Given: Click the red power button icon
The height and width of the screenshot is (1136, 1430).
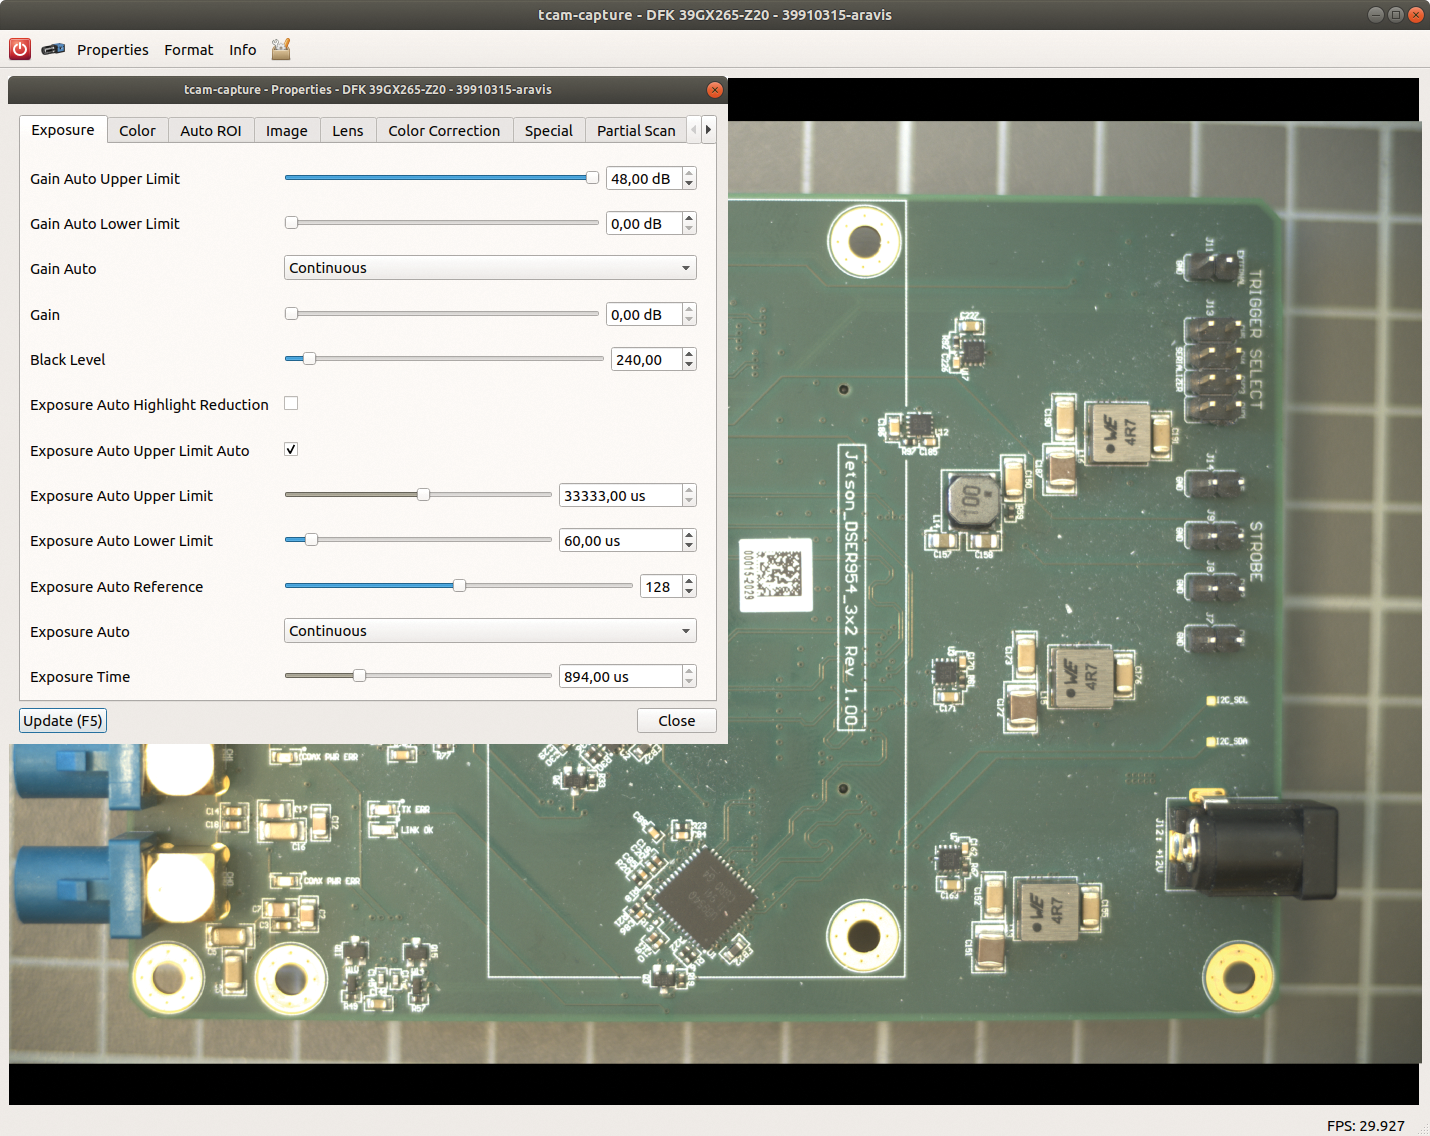Looking at the screenshot, I should [x=20, y=49].
